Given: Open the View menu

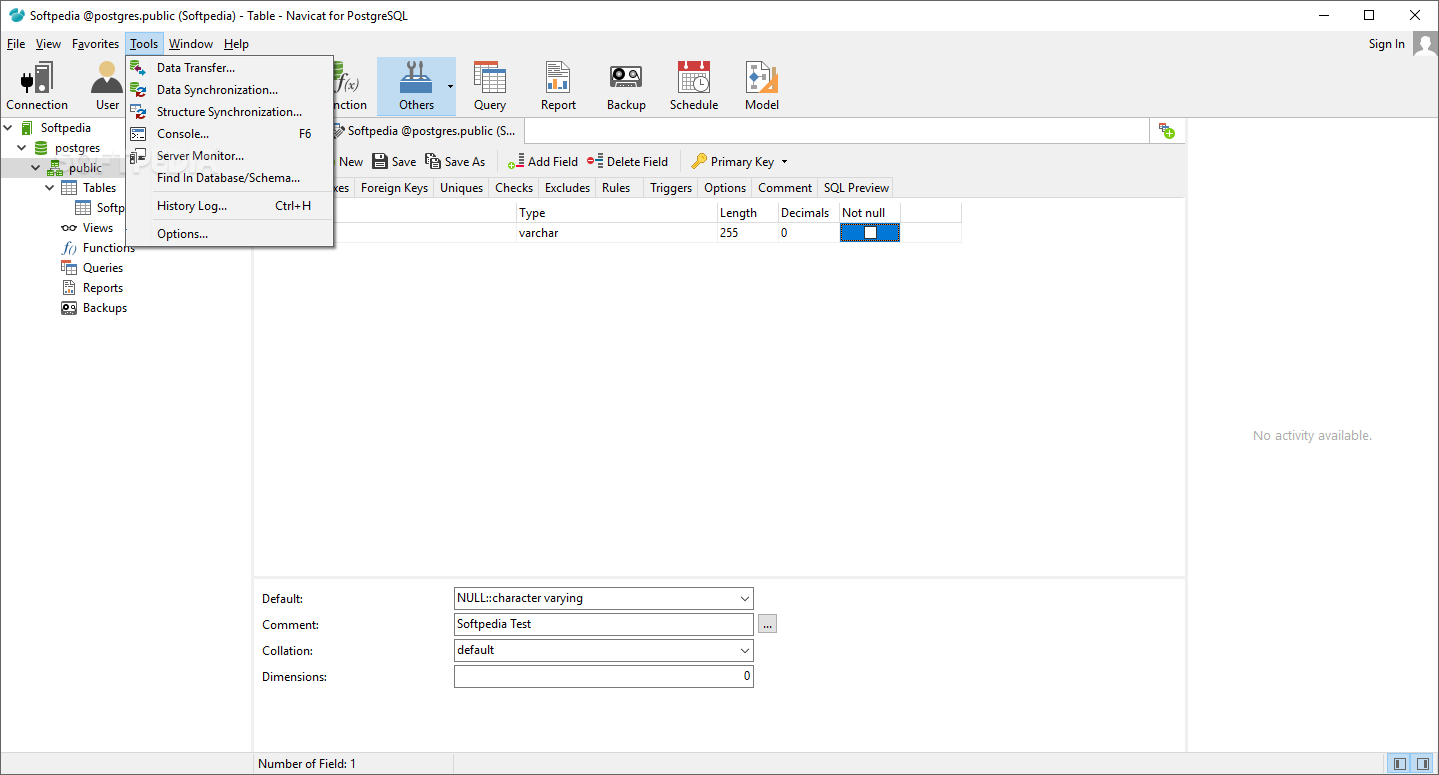Looking at the screenshot, I should point(48,44).
